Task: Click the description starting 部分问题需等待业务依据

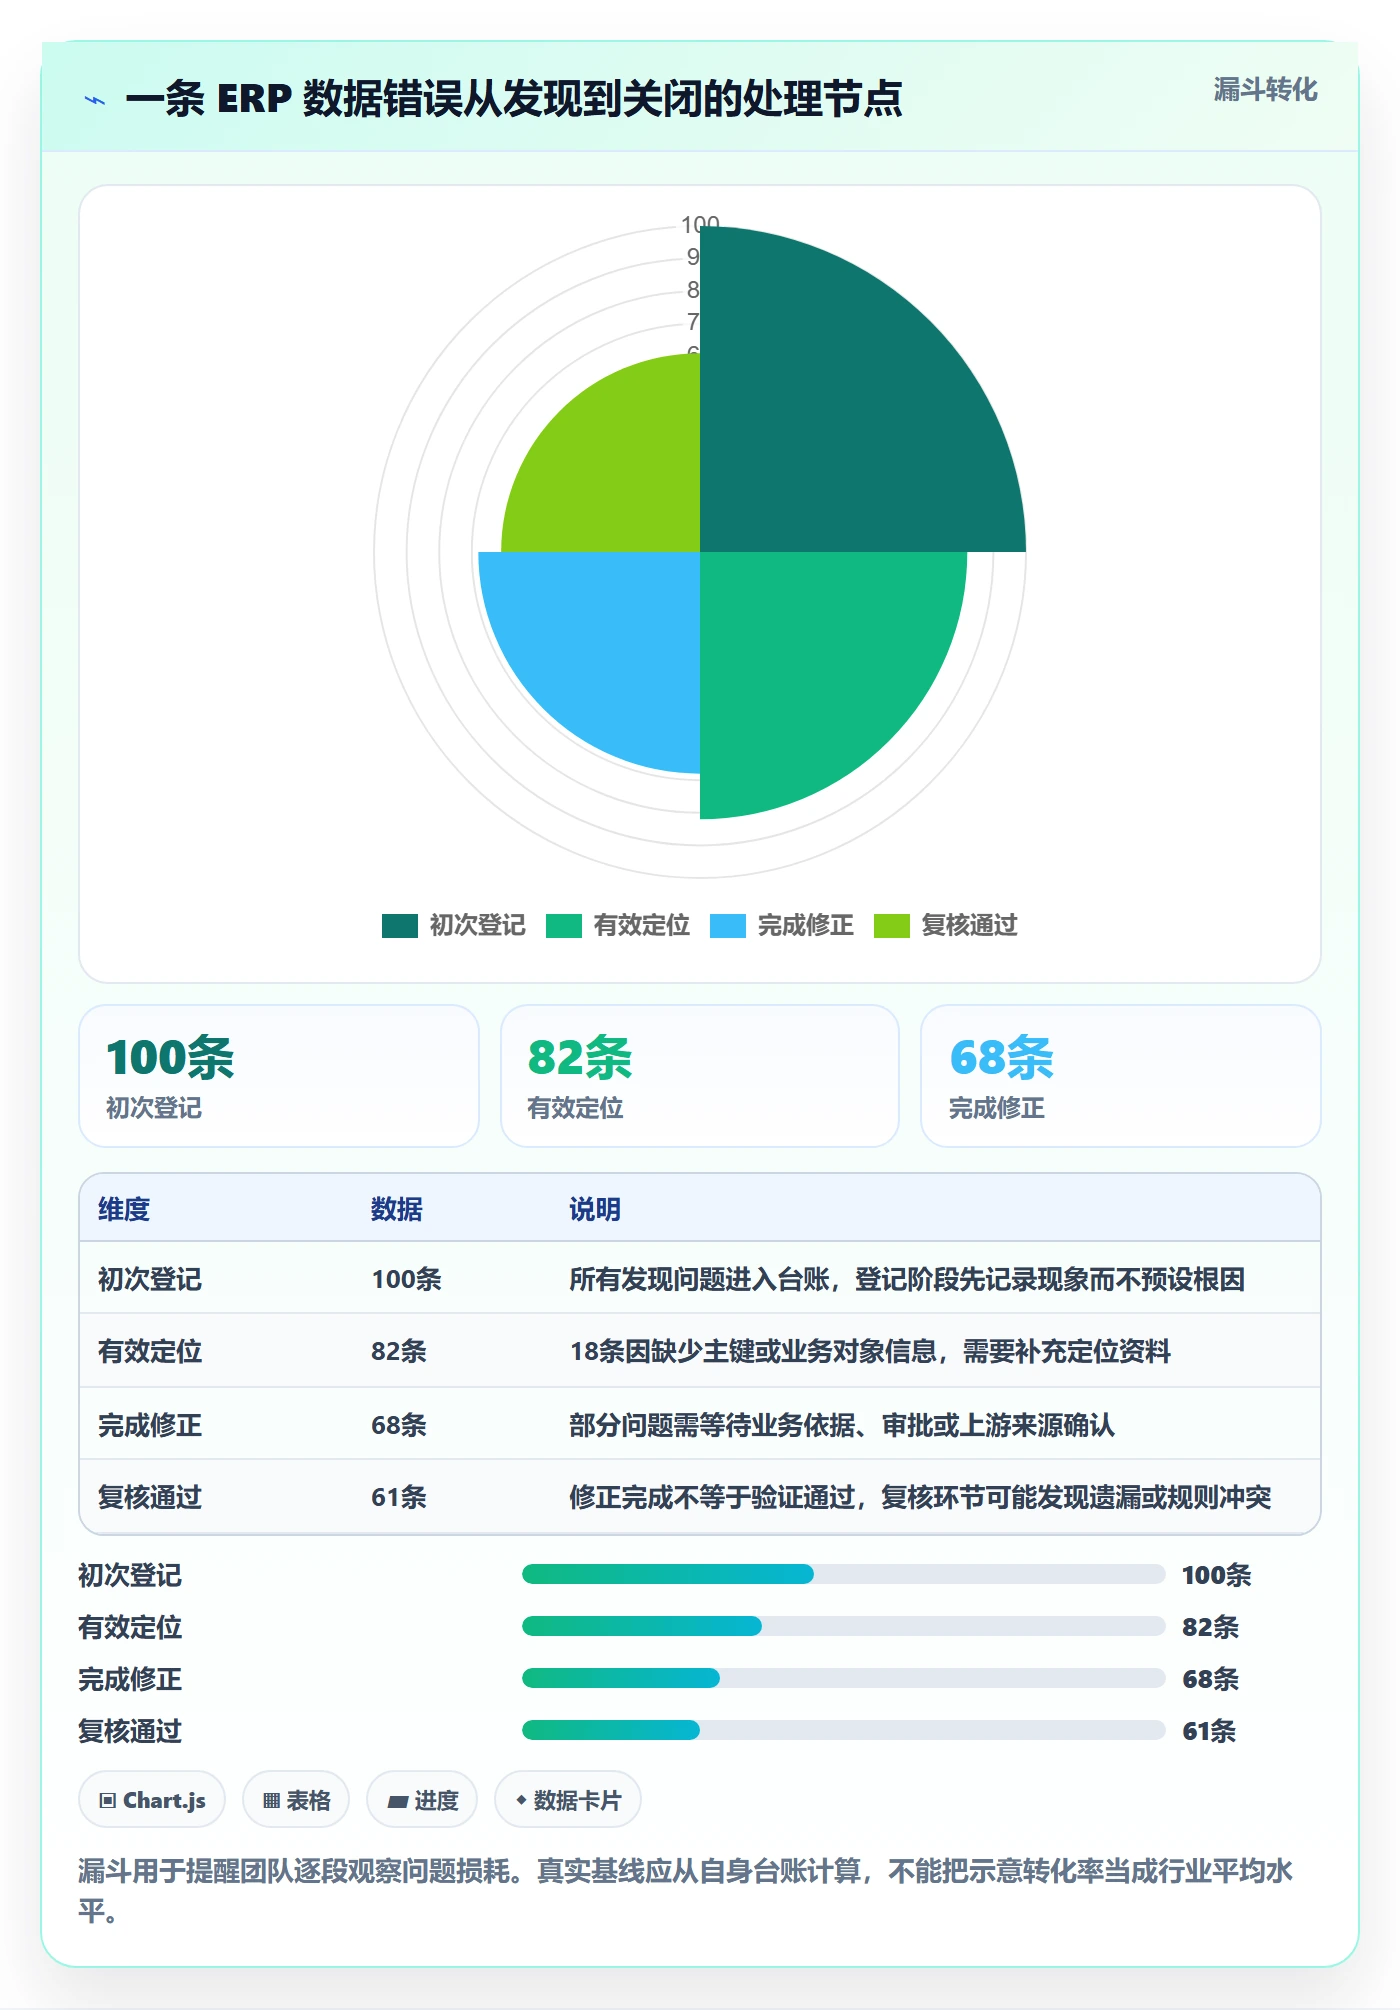Action: (842, 1424)
